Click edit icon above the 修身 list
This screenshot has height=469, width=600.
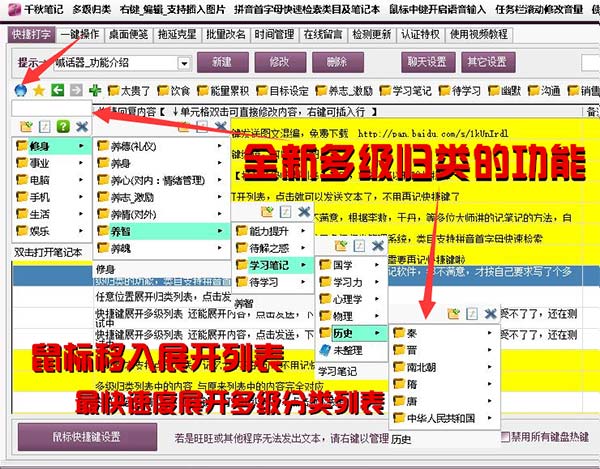pyautogui.click(x=45, y=126)
